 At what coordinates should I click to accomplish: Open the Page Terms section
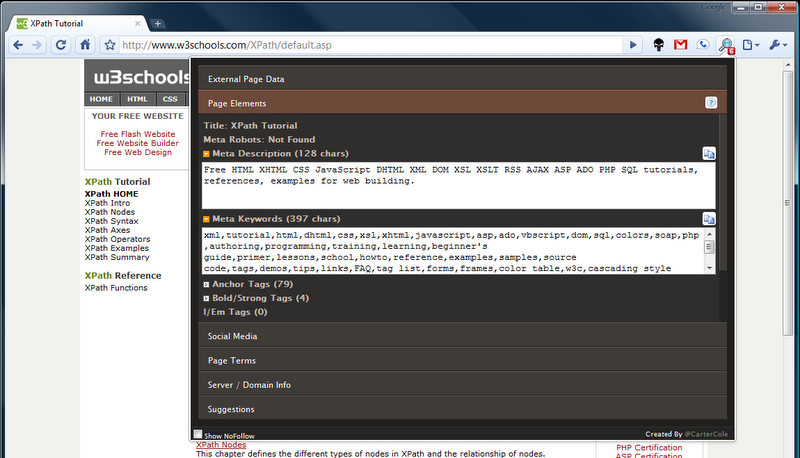462,360
